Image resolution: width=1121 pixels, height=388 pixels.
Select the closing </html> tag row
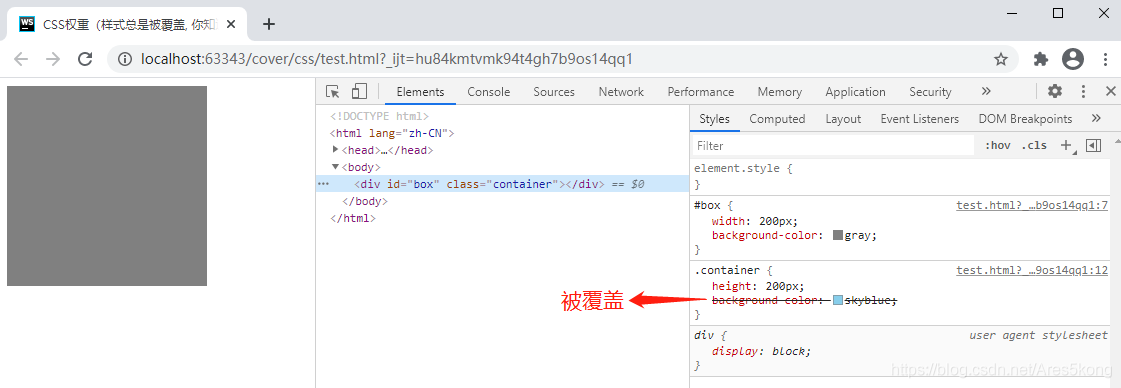click(x=352, y=218)
